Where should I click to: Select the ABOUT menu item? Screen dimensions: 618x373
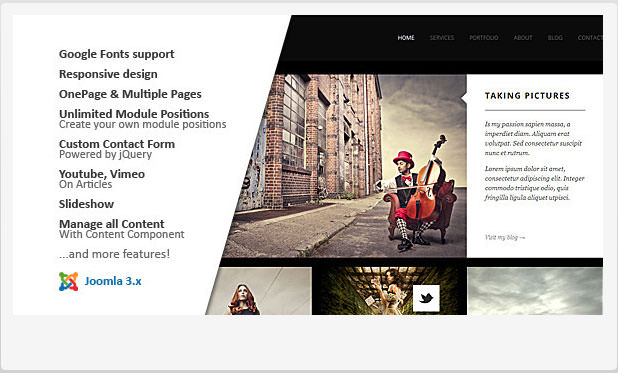[x=523, y=38]
